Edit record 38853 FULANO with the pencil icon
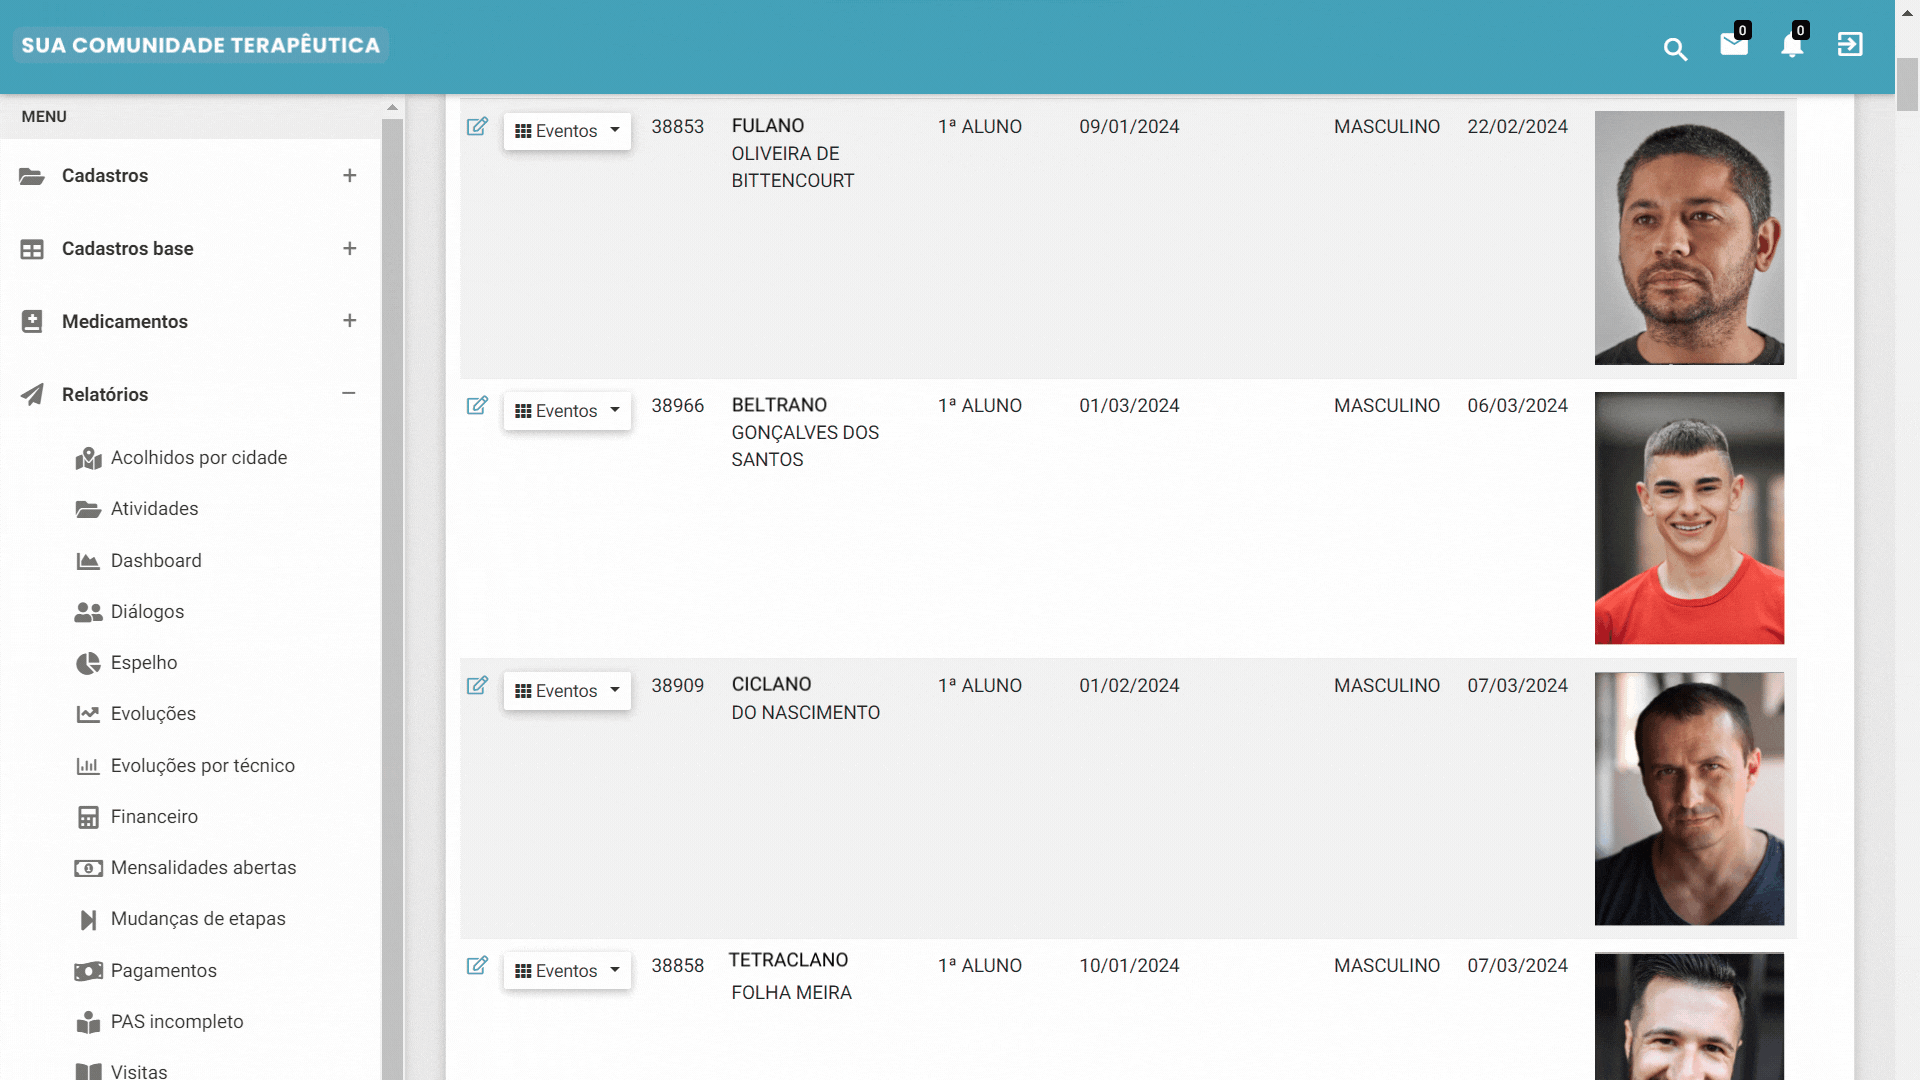1920x1080 pixels. (478, 127)
